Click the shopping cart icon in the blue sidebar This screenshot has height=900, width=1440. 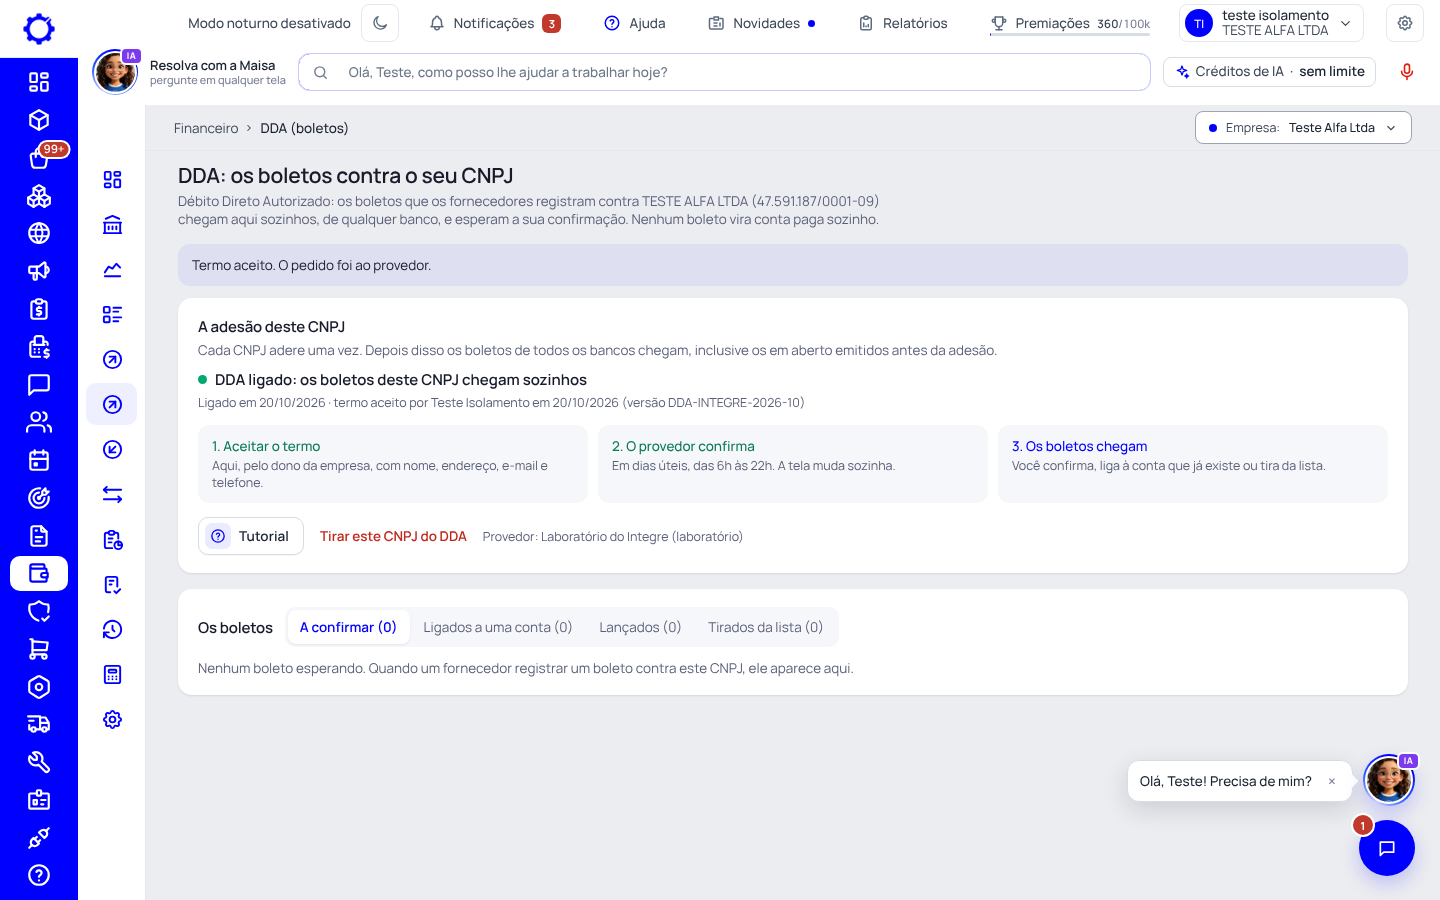(x=39, y=649)
